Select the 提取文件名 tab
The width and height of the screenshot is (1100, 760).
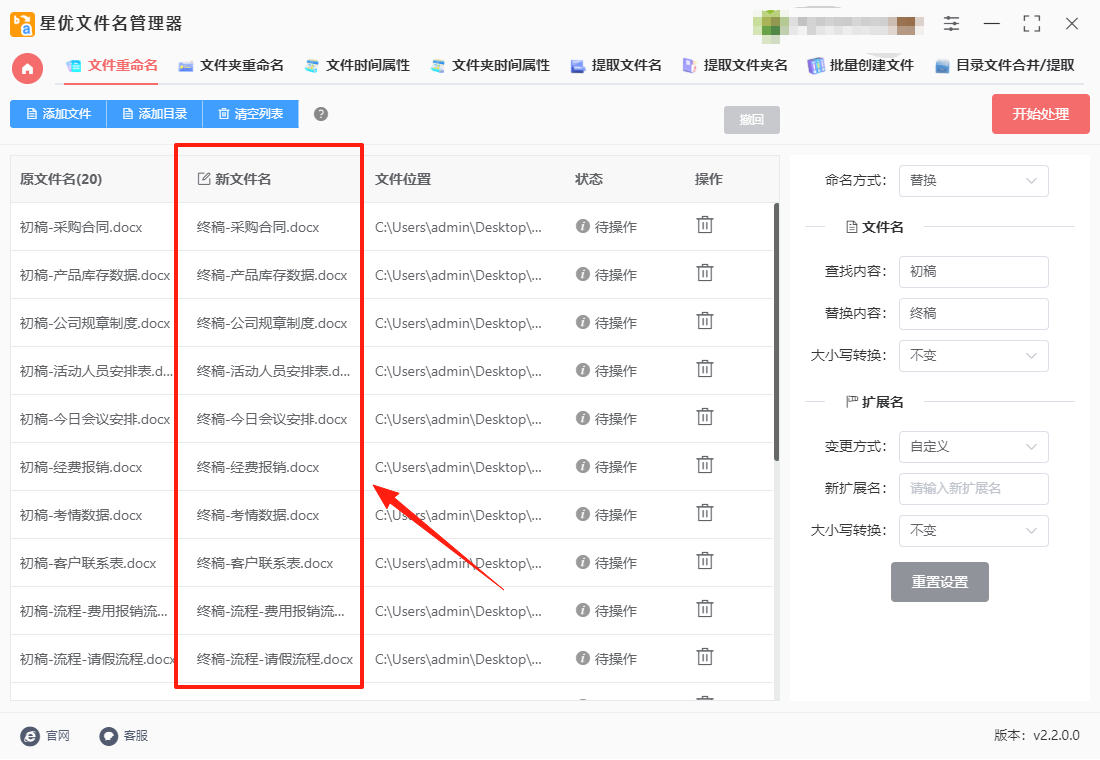pos(616,66)
